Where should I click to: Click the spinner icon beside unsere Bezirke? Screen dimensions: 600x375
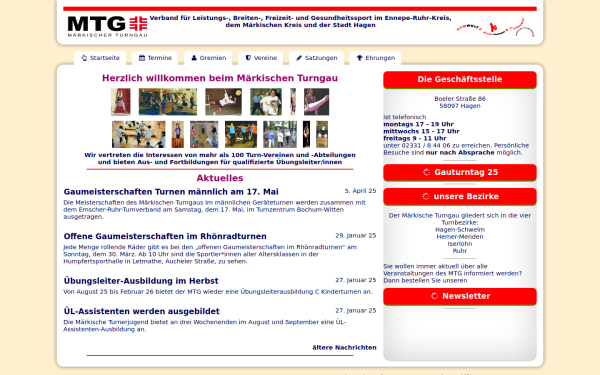pyautogui.click(x=426, y=196)
